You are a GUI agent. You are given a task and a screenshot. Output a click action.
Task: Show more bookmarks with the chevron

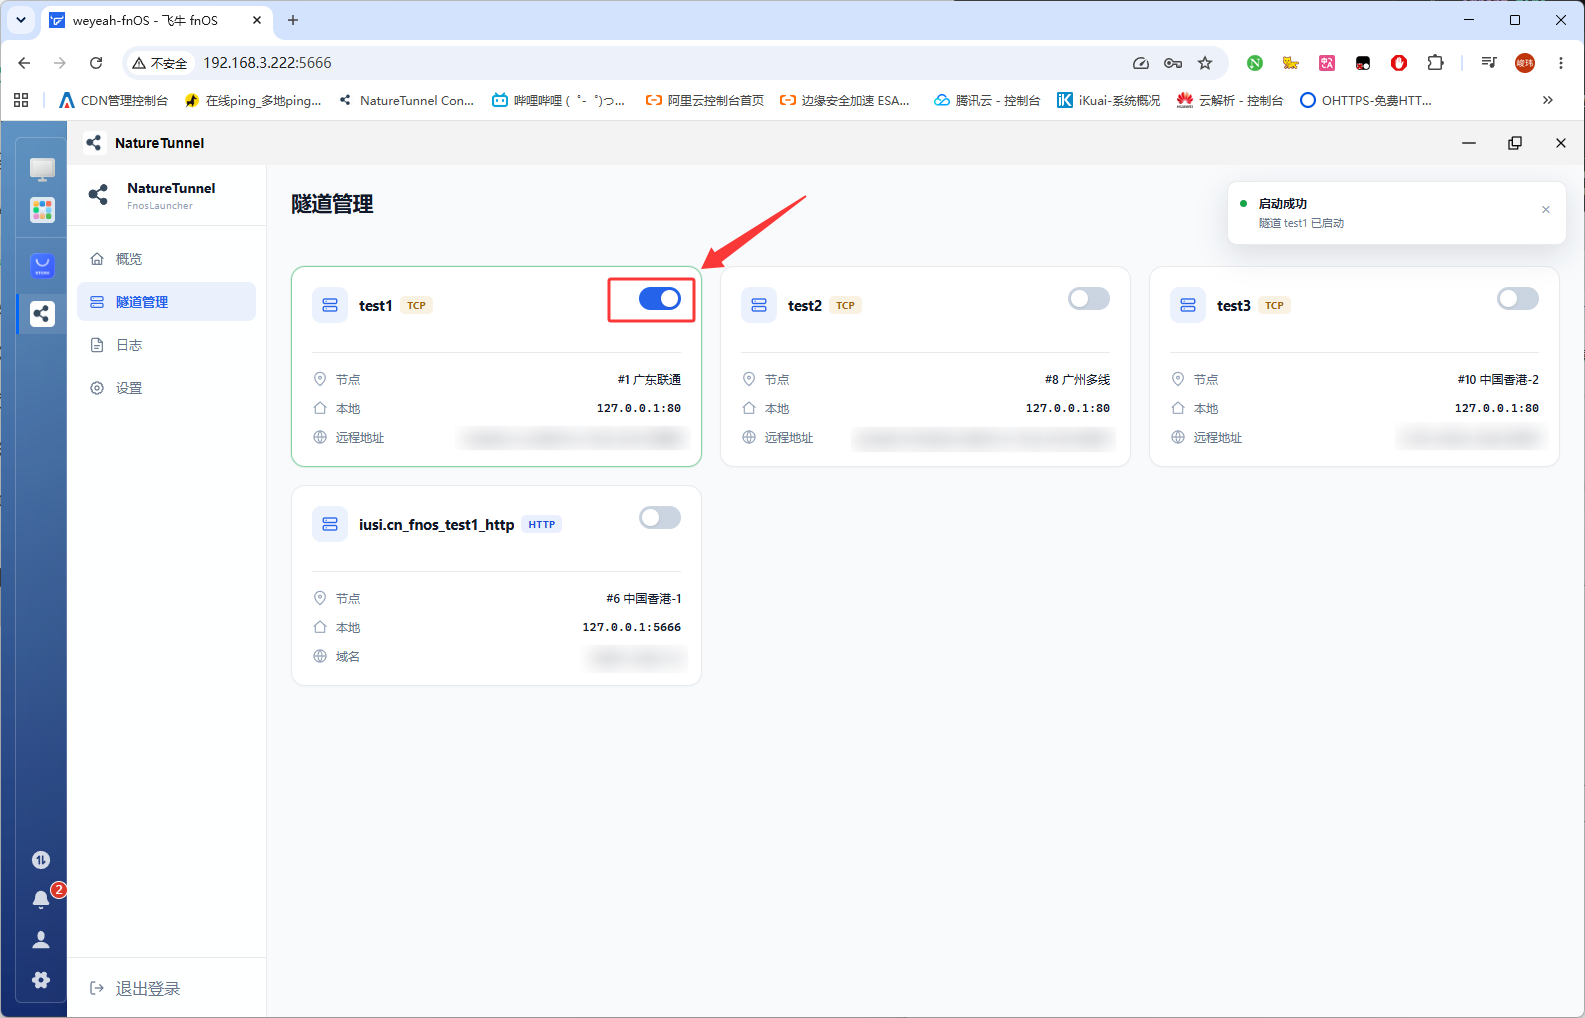[1548, 100]
